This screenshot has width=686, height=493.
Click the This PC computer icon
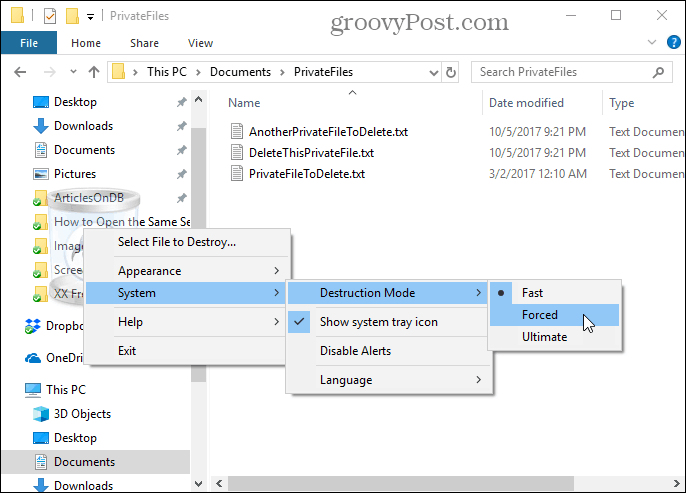(33, 390)
